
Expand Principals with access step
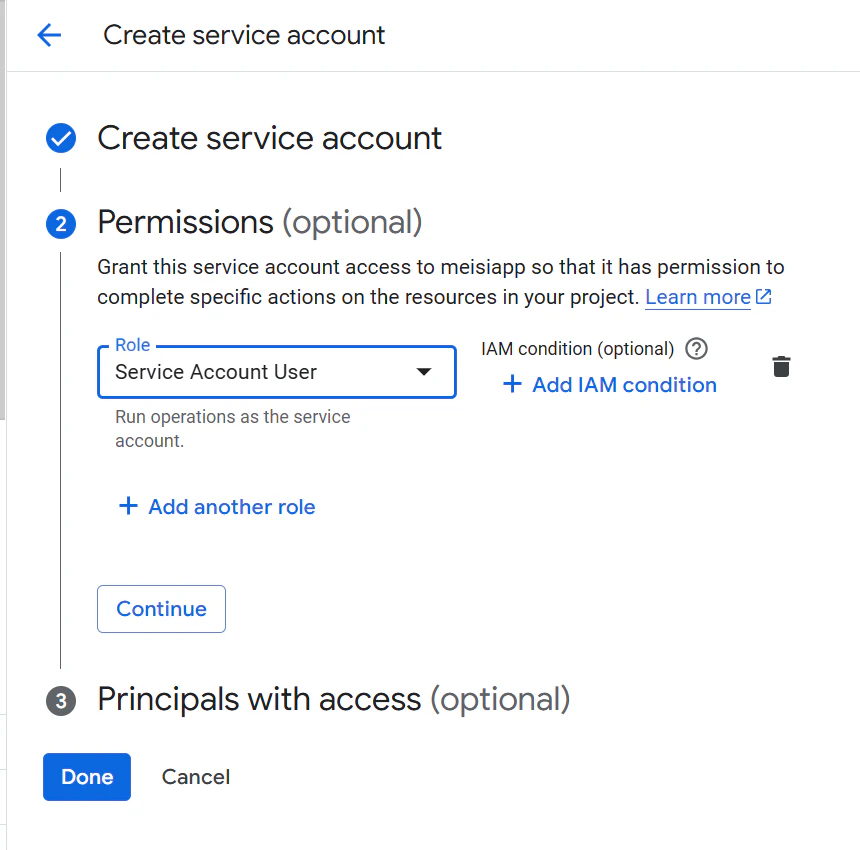333,699
